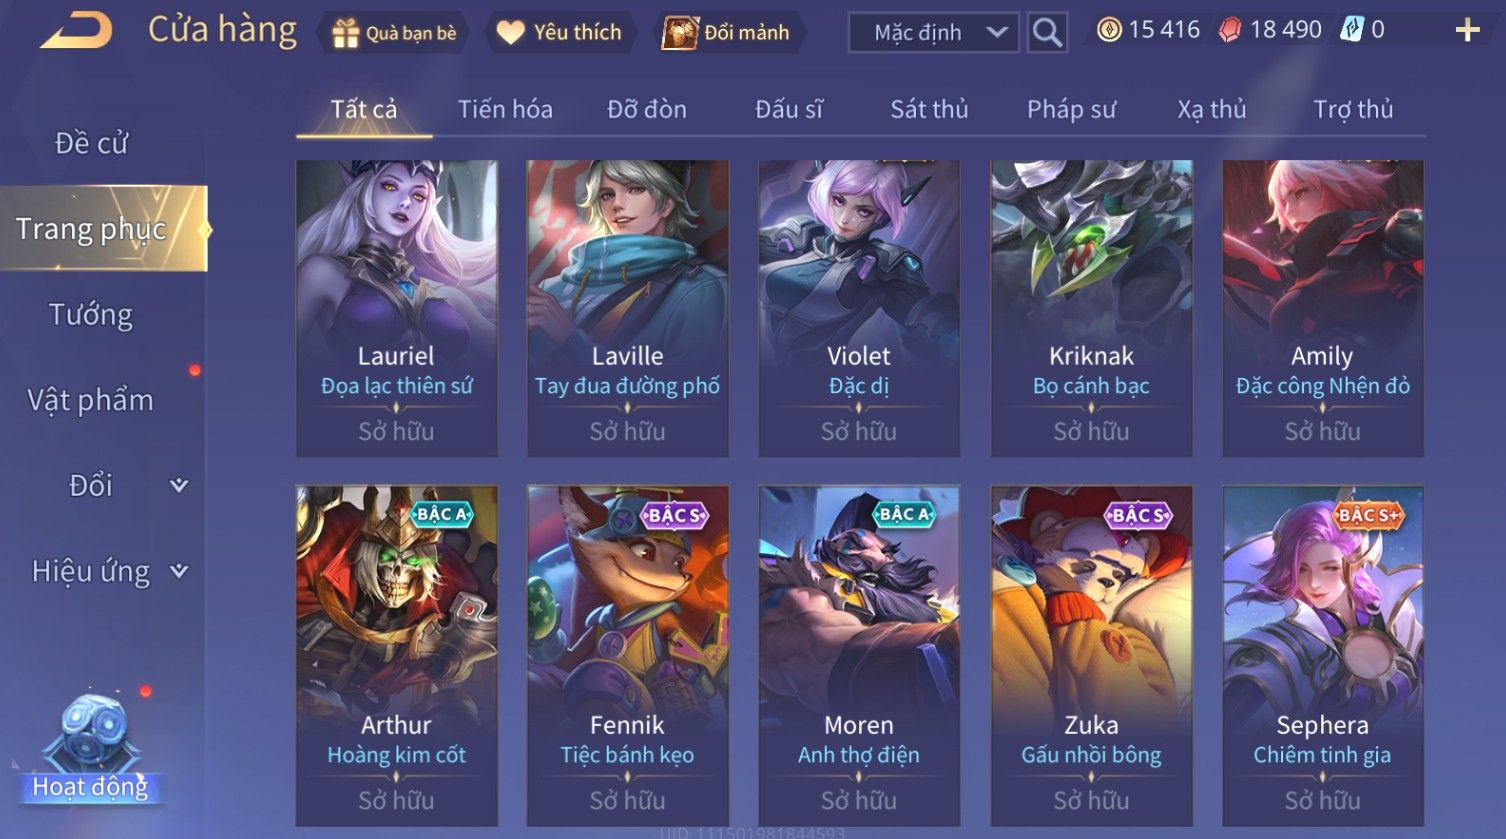The image size is (1506, 839).
Task: Click the gold coin balance icon
Action: [1109, 31]
